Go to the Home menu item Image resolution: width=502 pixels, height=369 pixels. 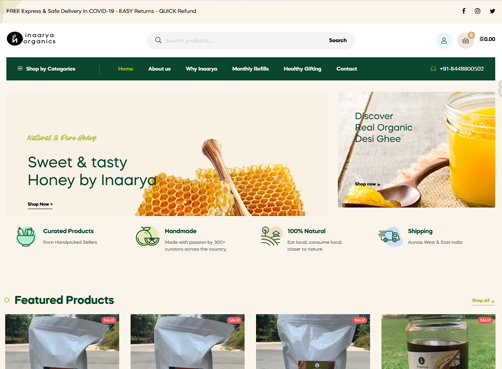[125, 69]
